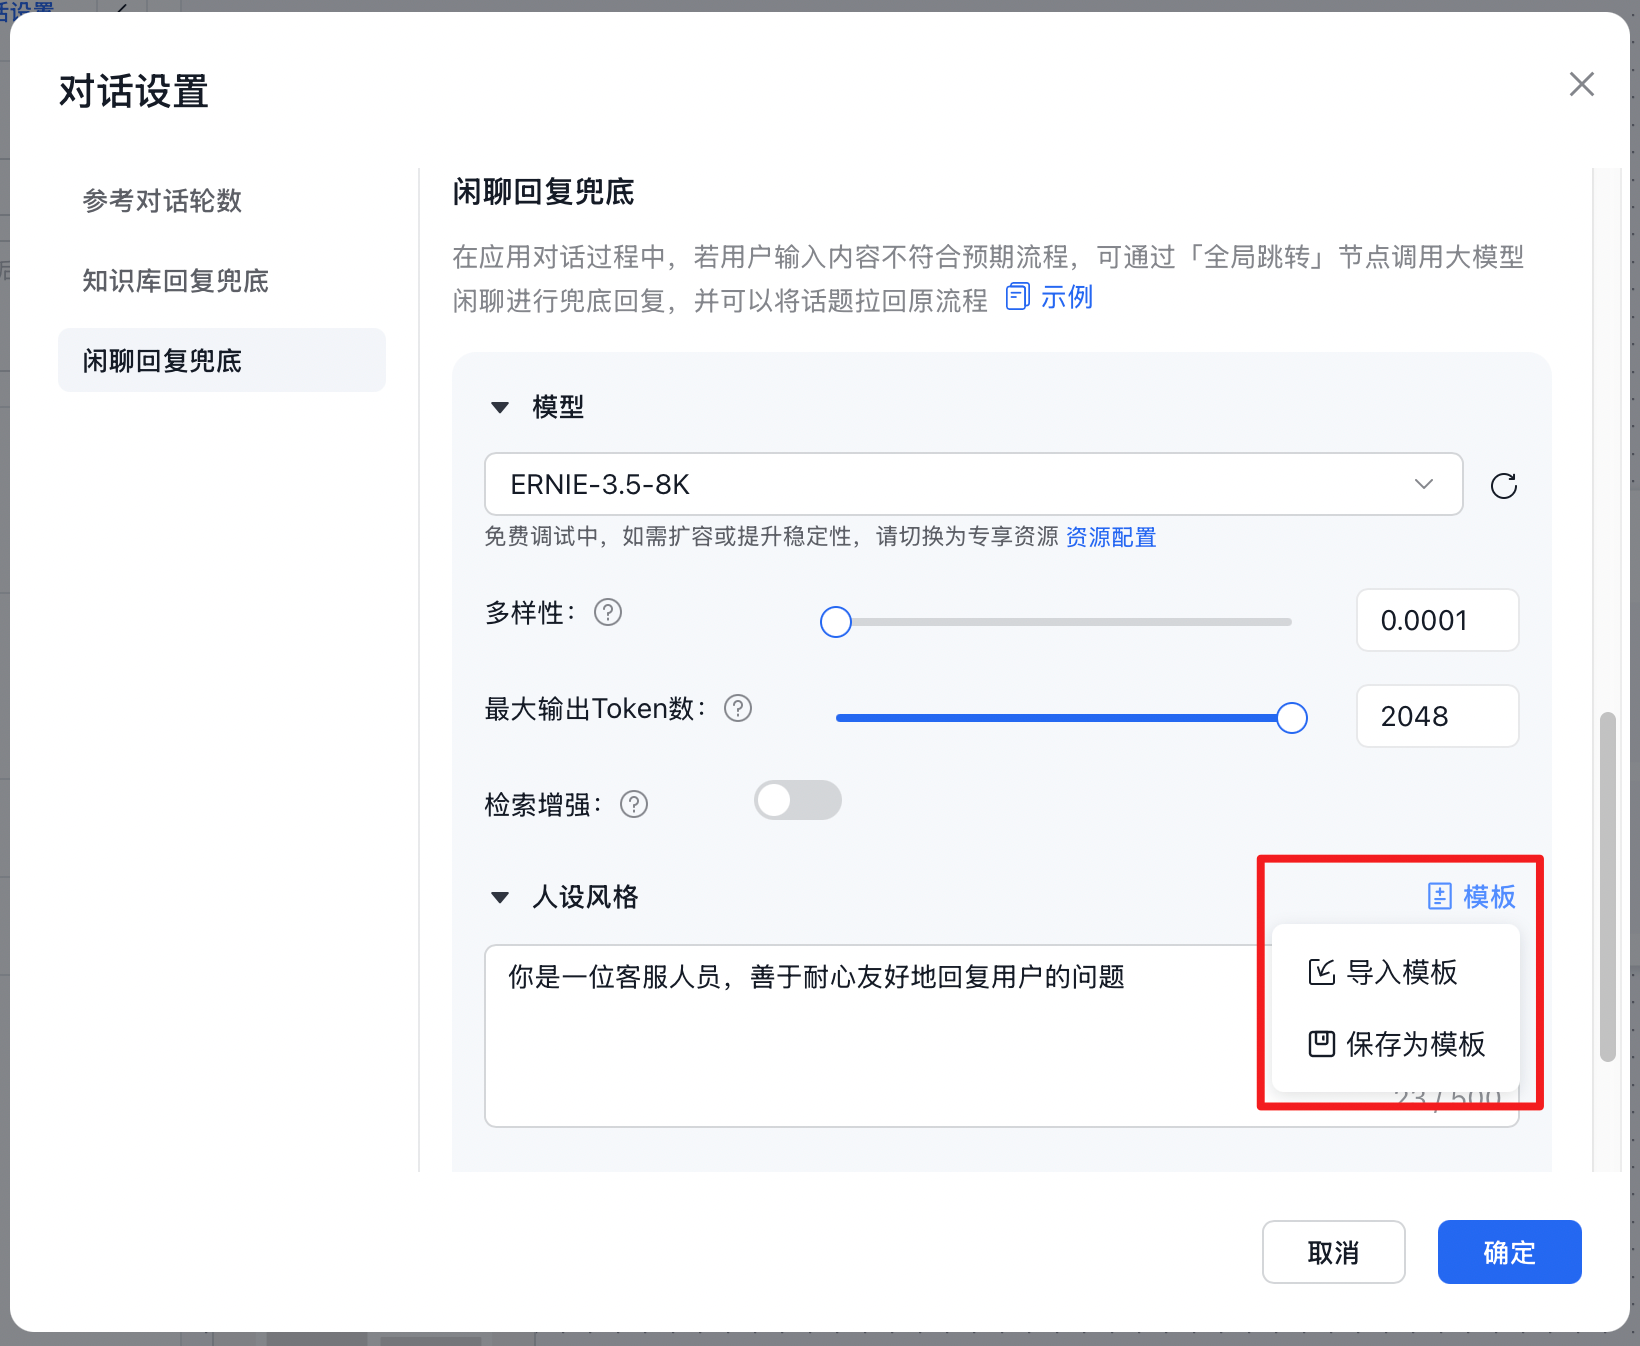Image resolution: width=1640 pixels, height=1346 pixels.
Task: Open the 模板 template menu
Action: [1471, 896]
